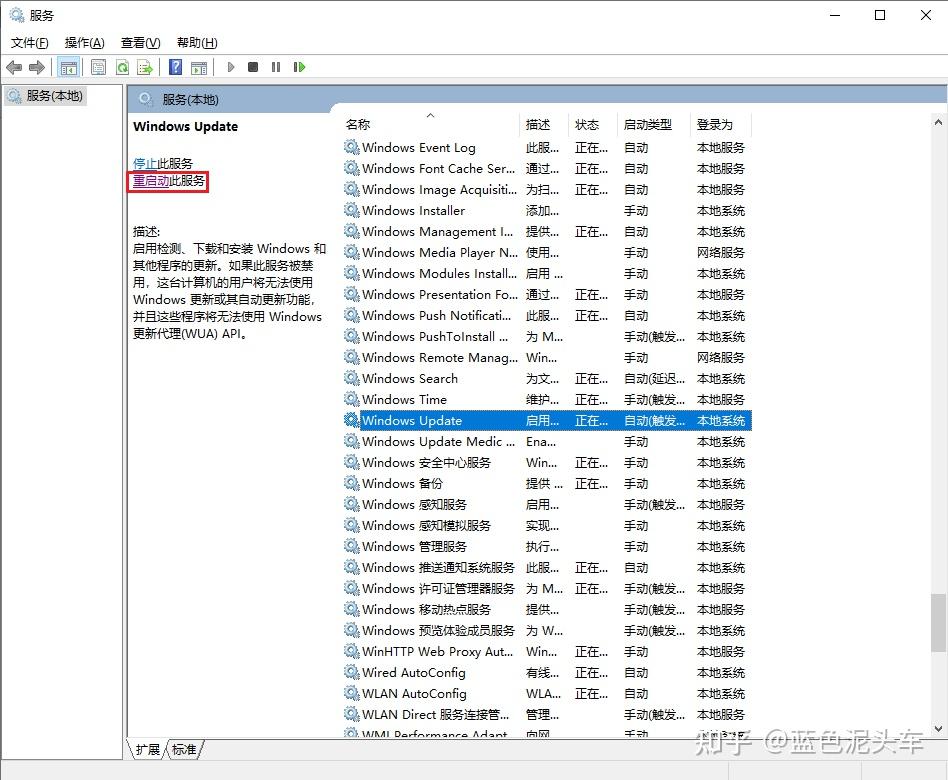
Task: Sort by the 启动类型 column header
Action: [654, 125]
